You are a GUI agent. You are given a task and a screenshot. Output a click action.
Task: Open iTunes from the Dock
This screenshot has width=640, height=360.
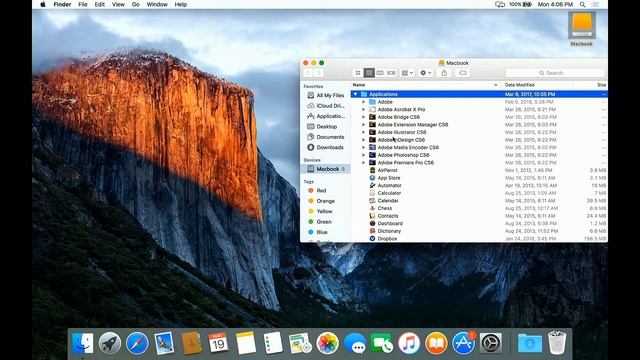[409, 342]
